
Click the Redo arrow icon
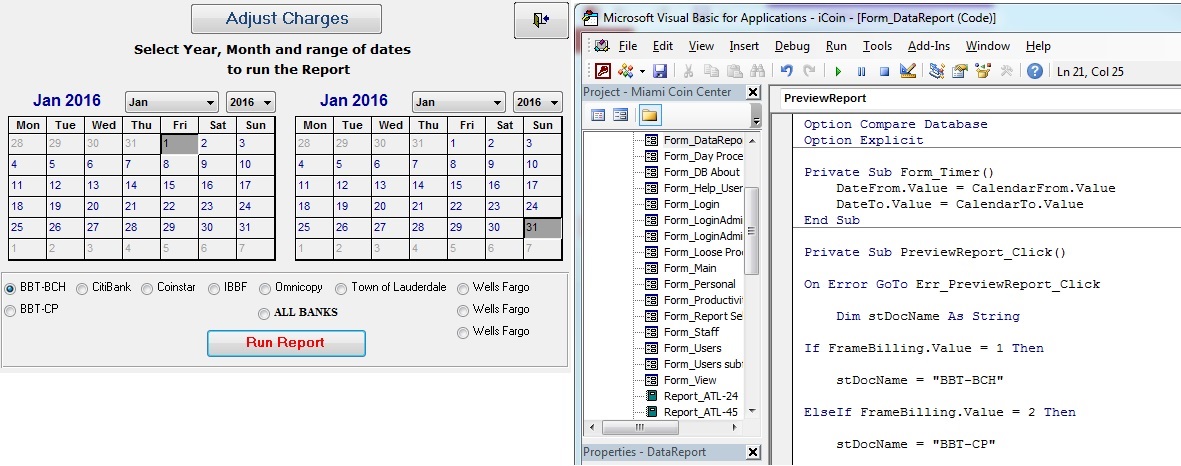(809, 71)
